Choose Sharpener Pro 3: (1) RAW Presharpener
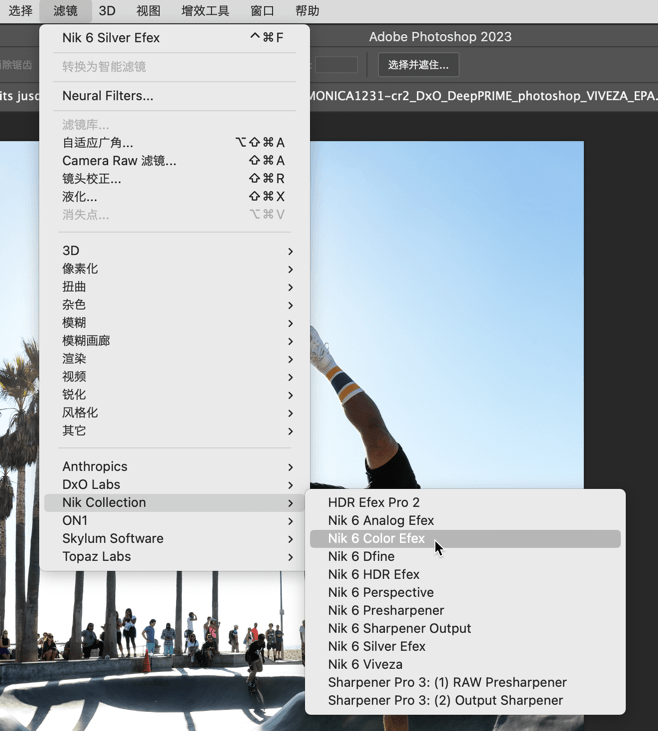Viewport: 658px width, 731px height. (465, 683)
